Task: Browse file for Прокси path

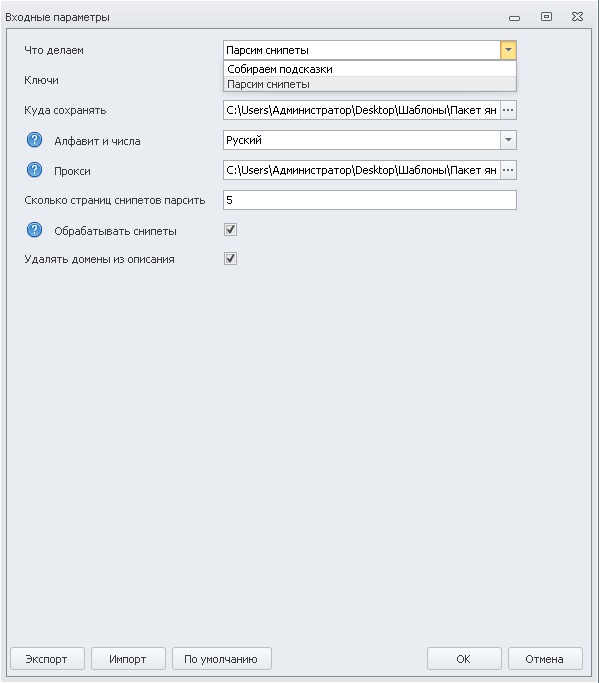Action: point(508,170)
